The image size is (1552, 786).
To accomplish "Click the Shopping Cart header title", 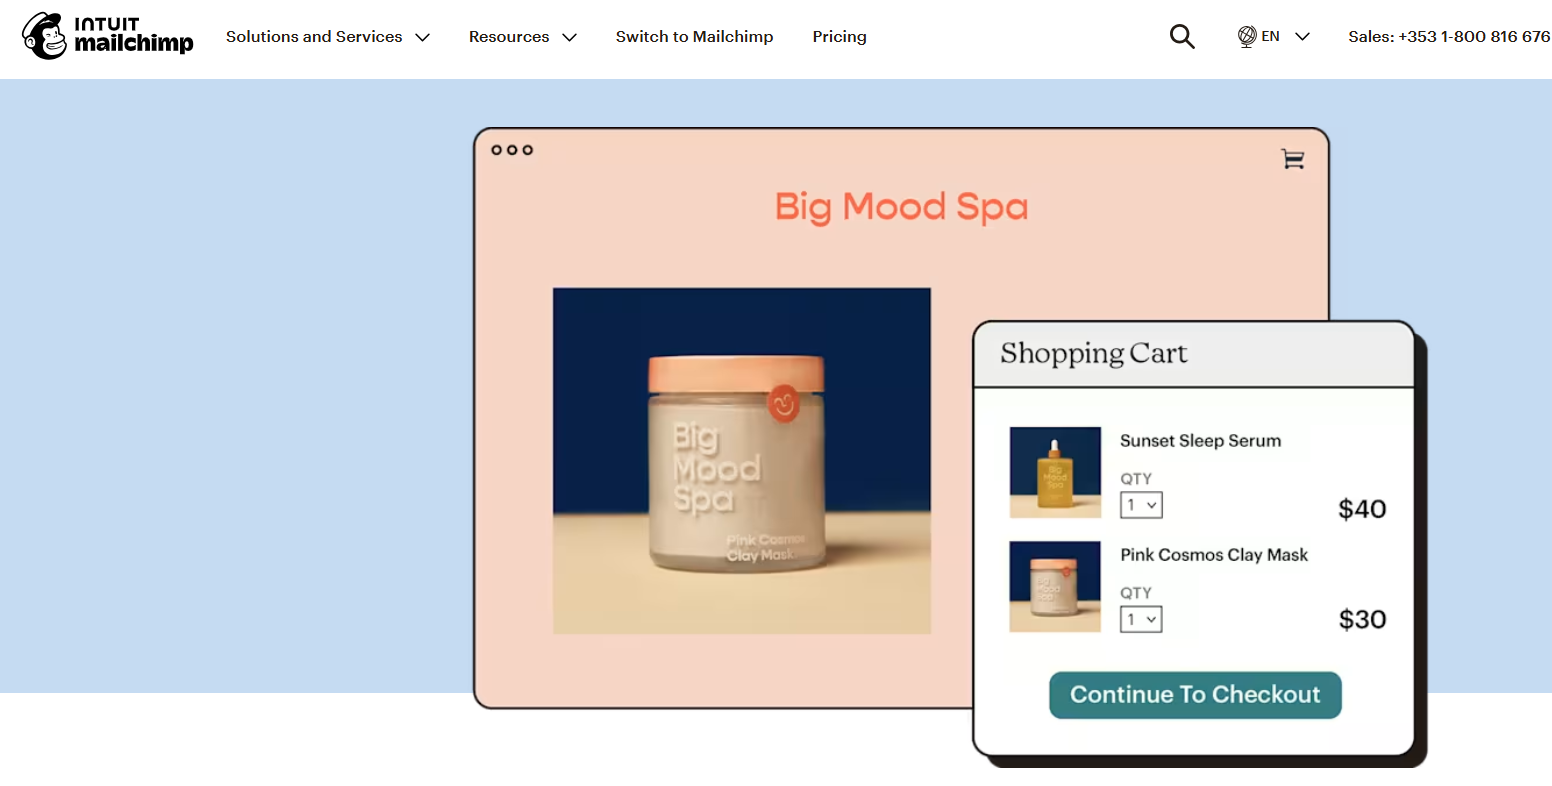I will [x=1094, y=354].
